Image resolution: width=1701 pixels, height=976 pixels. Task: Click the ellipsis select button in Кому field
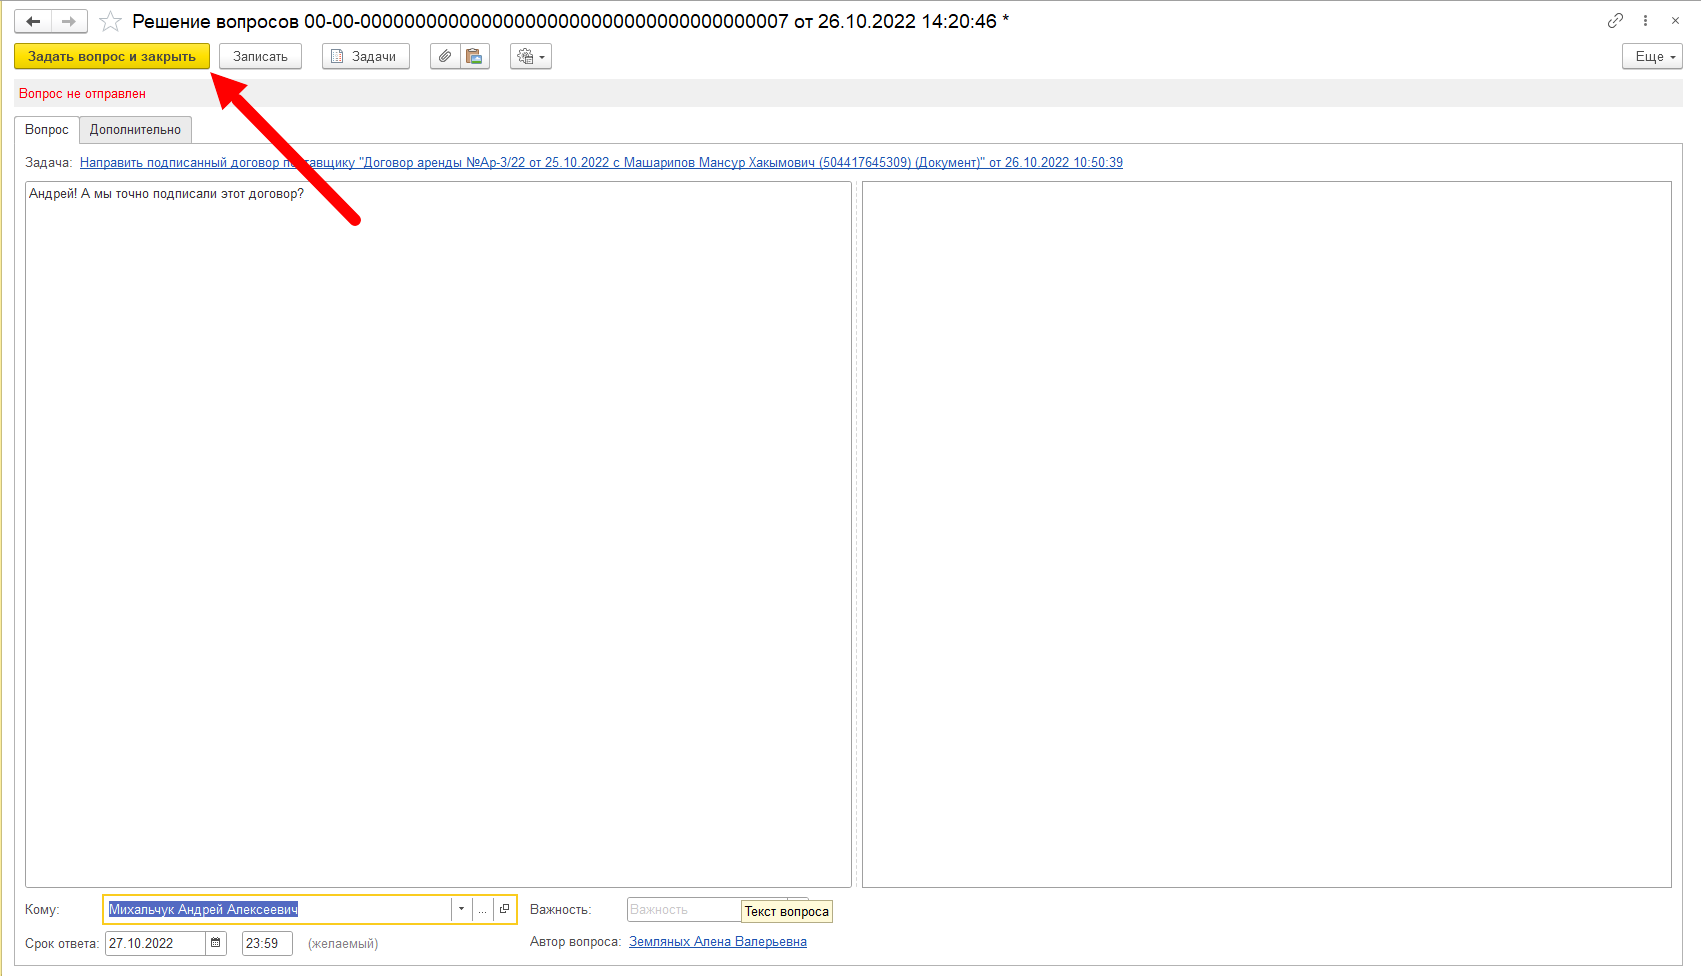pos(482,909)
